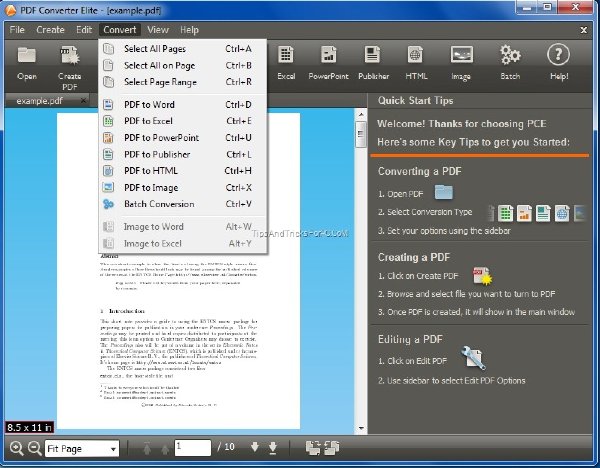Zoom out with the minus magnifier

[34, 448]
